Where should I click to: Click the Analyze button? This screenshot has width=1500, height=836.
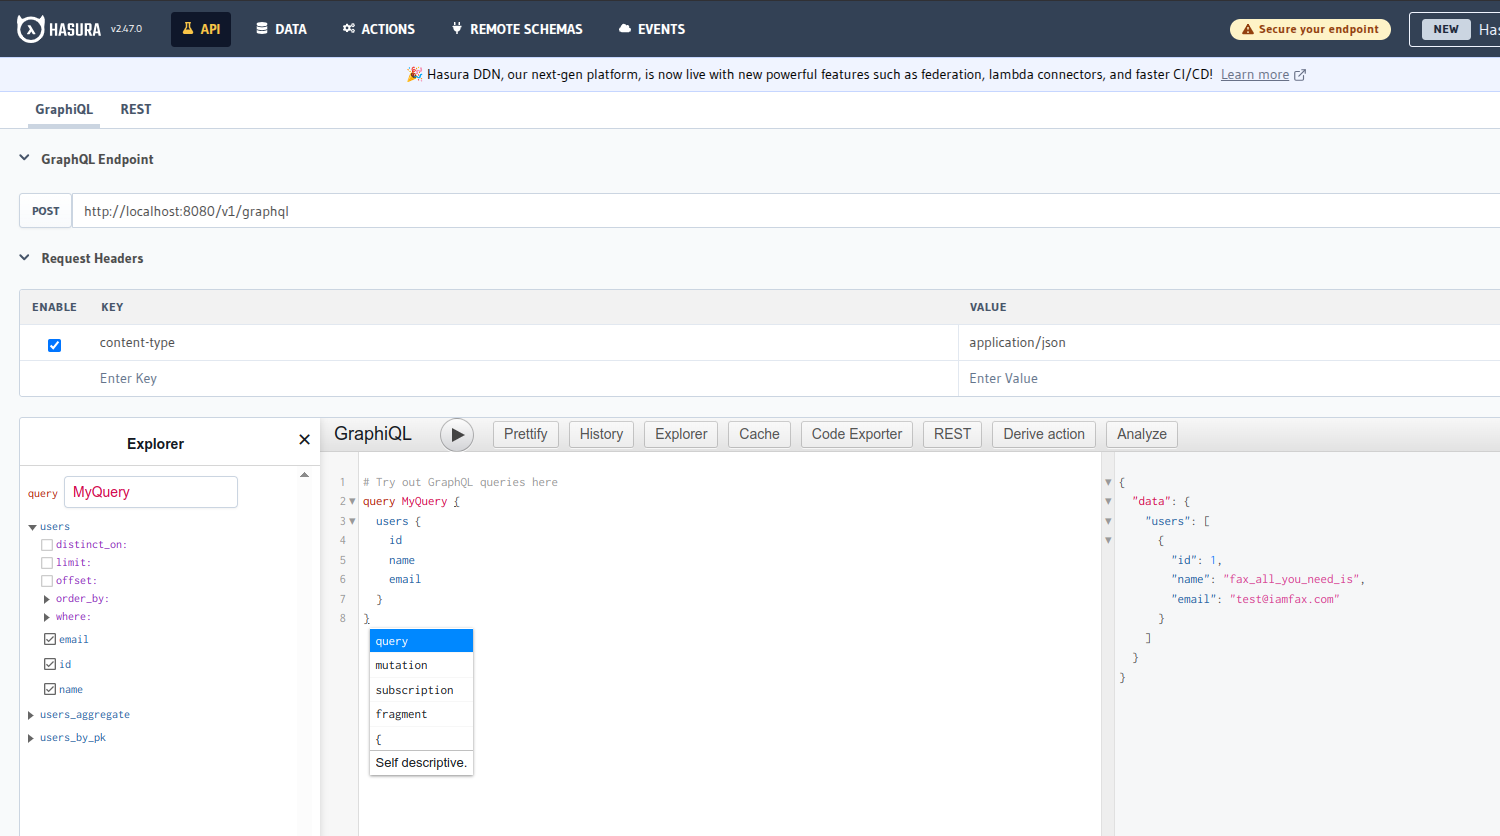pyautogui.click(x=1142, y=434)
